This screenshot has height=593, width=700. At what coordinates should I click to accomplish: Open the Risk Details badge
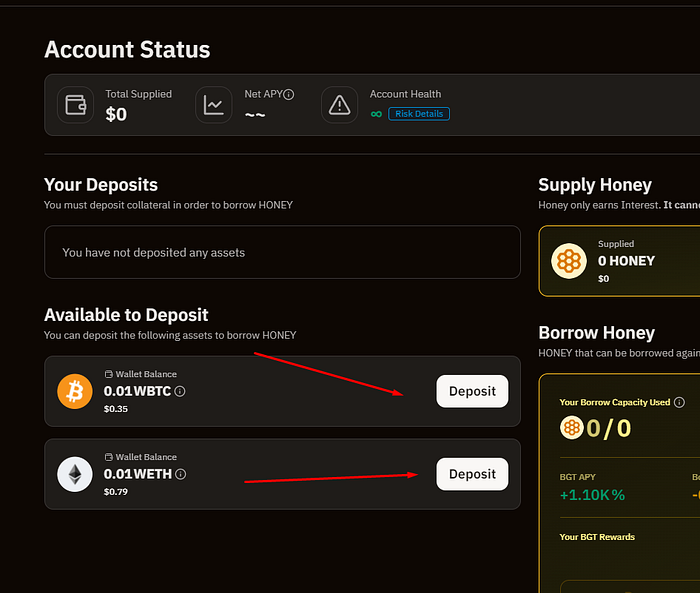(x=419, y=114)
